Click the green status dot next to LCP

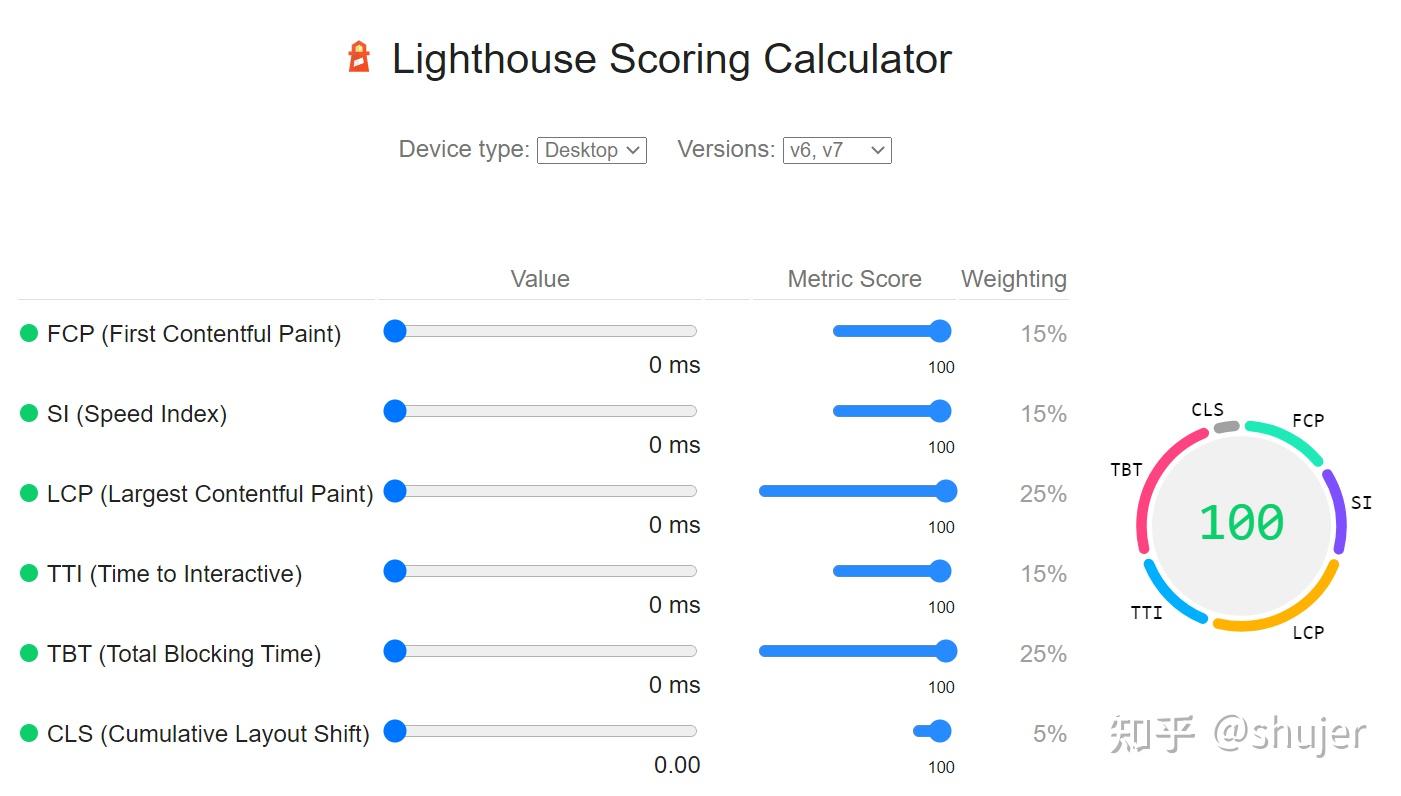[x=28, y=493]
